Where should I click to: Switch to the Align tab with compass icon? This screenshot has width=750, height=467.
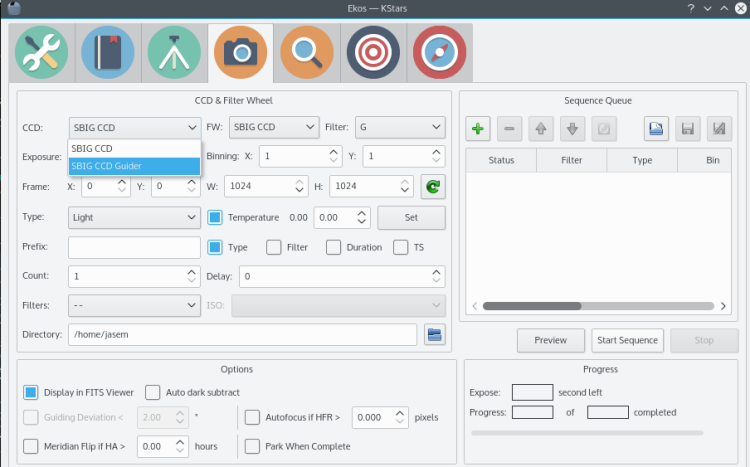[440, 53]
